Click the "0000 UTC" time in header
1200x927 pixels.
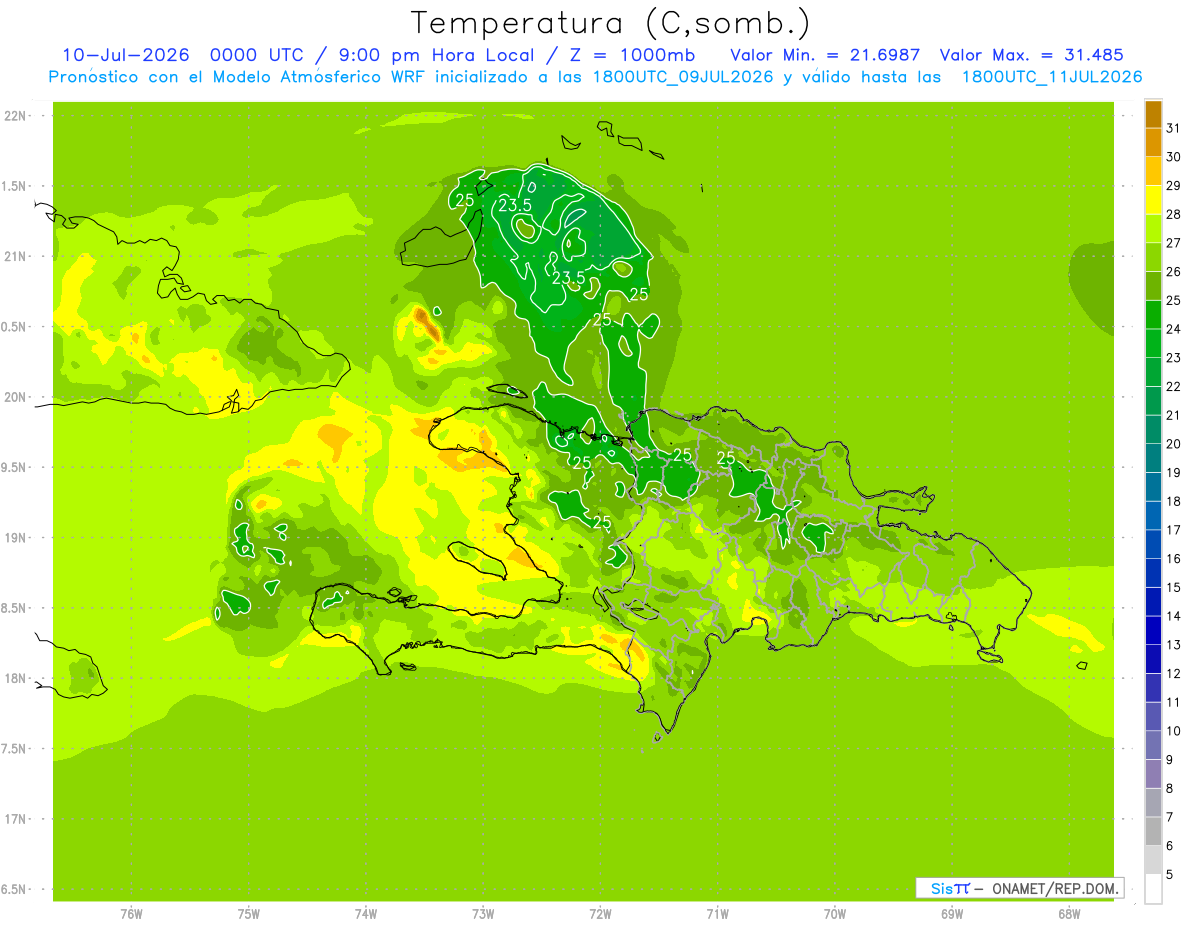pos(257,55)
